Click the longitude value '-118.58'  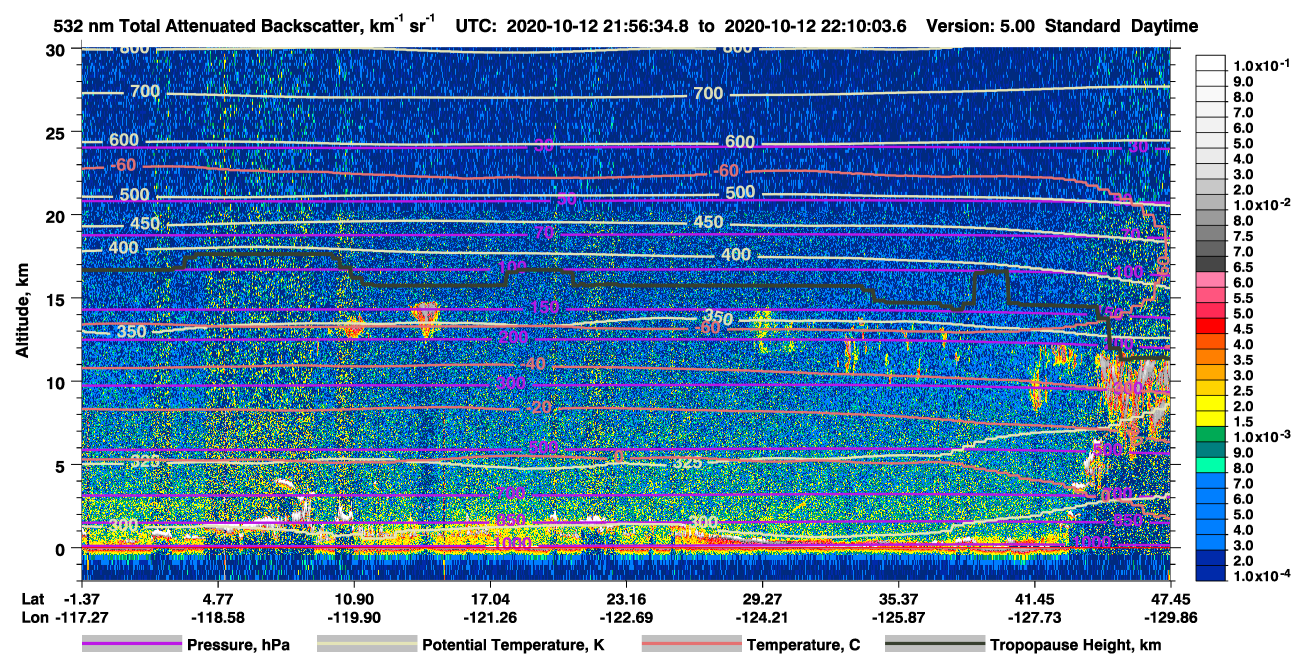[x=217, y=617]
